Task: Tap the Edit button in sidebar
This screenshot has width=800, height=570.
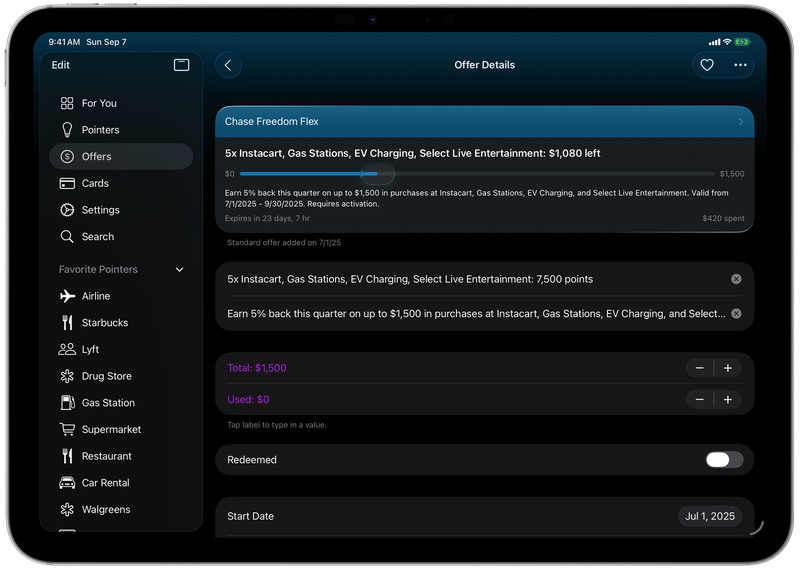Action: tap(60, 65)
